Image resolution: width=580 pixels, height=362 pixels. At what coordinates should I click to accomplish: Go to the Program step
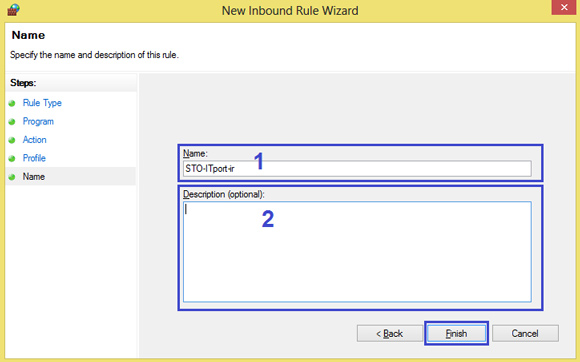click(x=38, y=121)
